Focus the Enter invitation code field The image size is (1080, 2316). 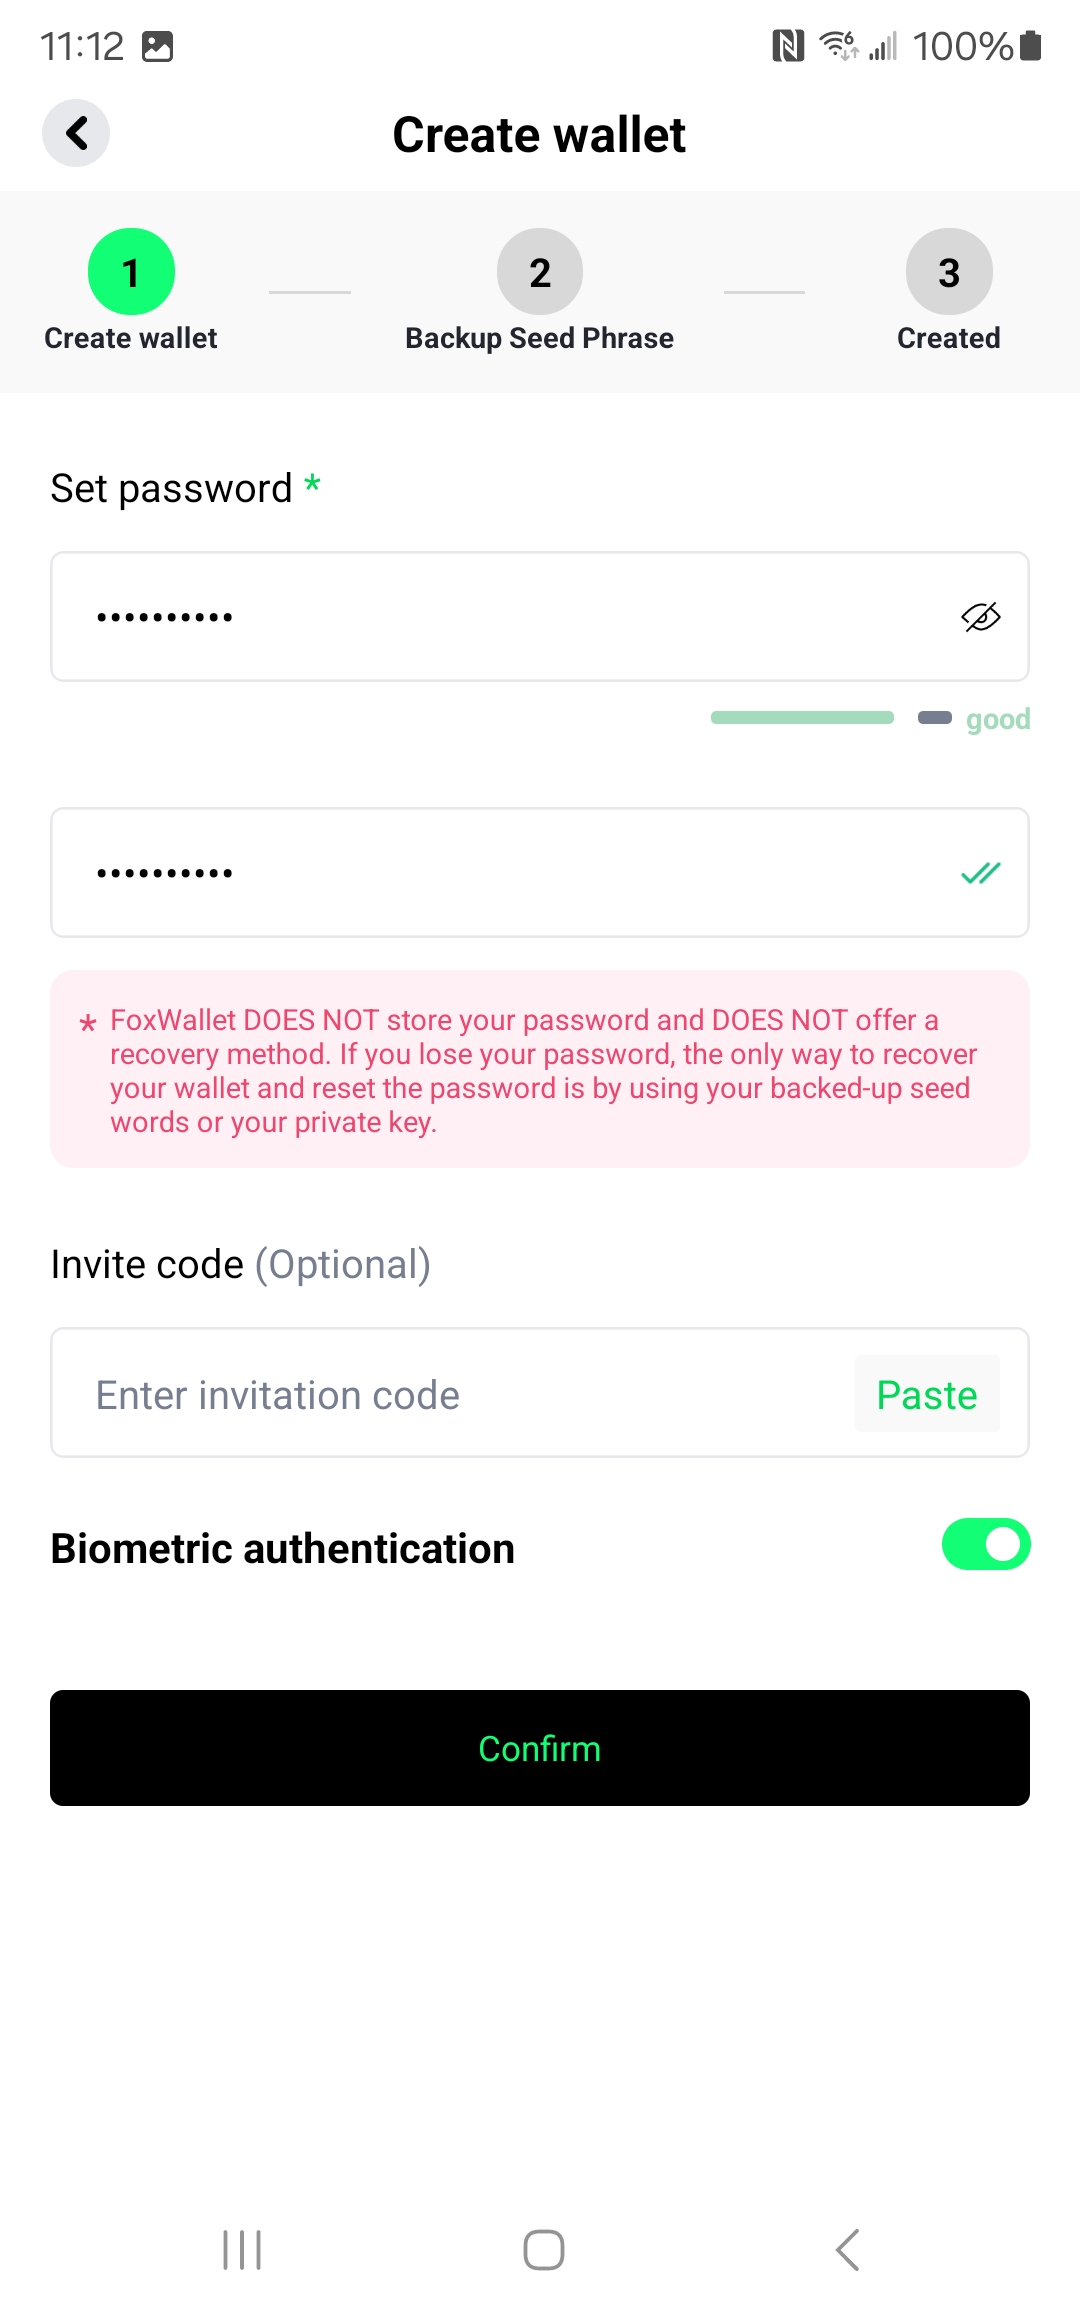coord(450,1394)
